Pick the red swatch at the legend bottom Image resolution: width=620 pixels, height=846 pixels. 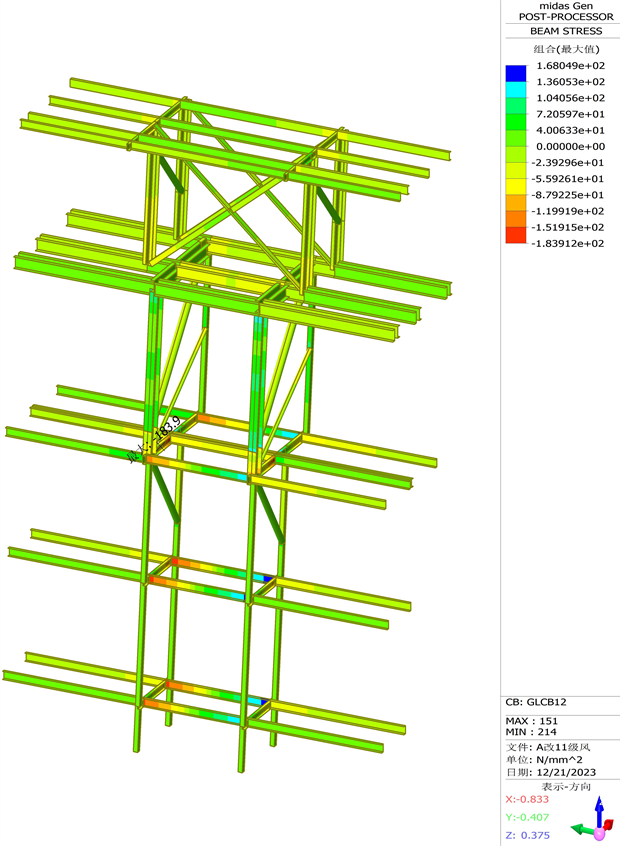[x=515, y=235]
